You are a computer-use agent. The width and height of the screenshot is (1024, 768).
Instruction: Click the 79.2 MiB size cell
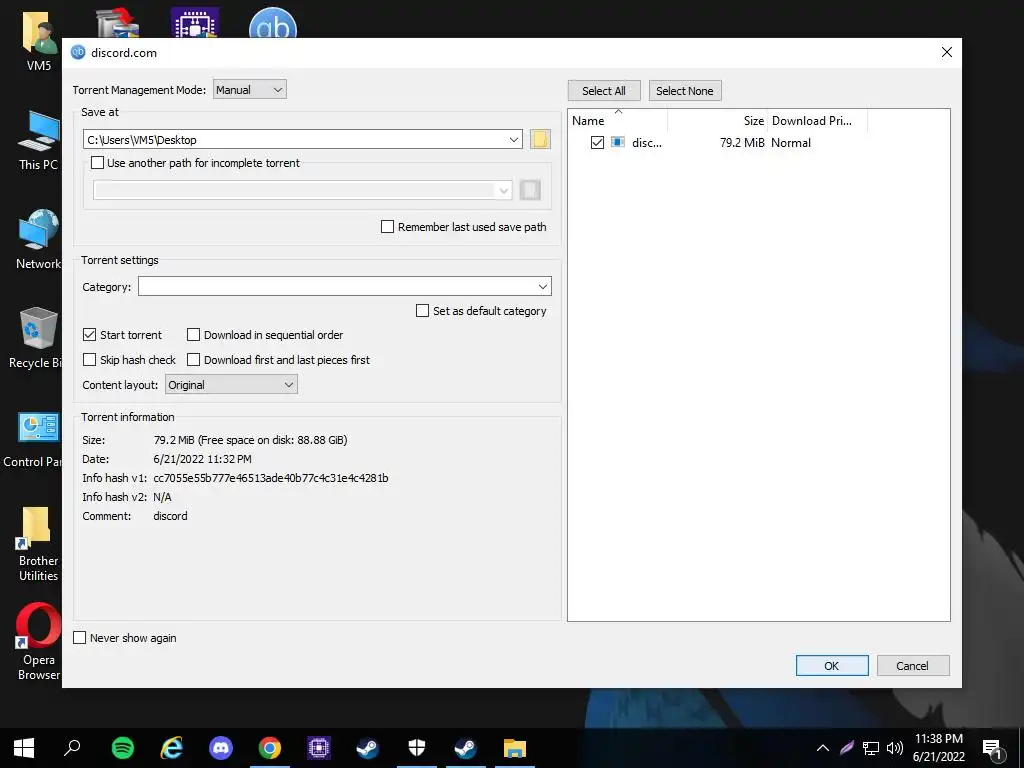click(742, 142)
